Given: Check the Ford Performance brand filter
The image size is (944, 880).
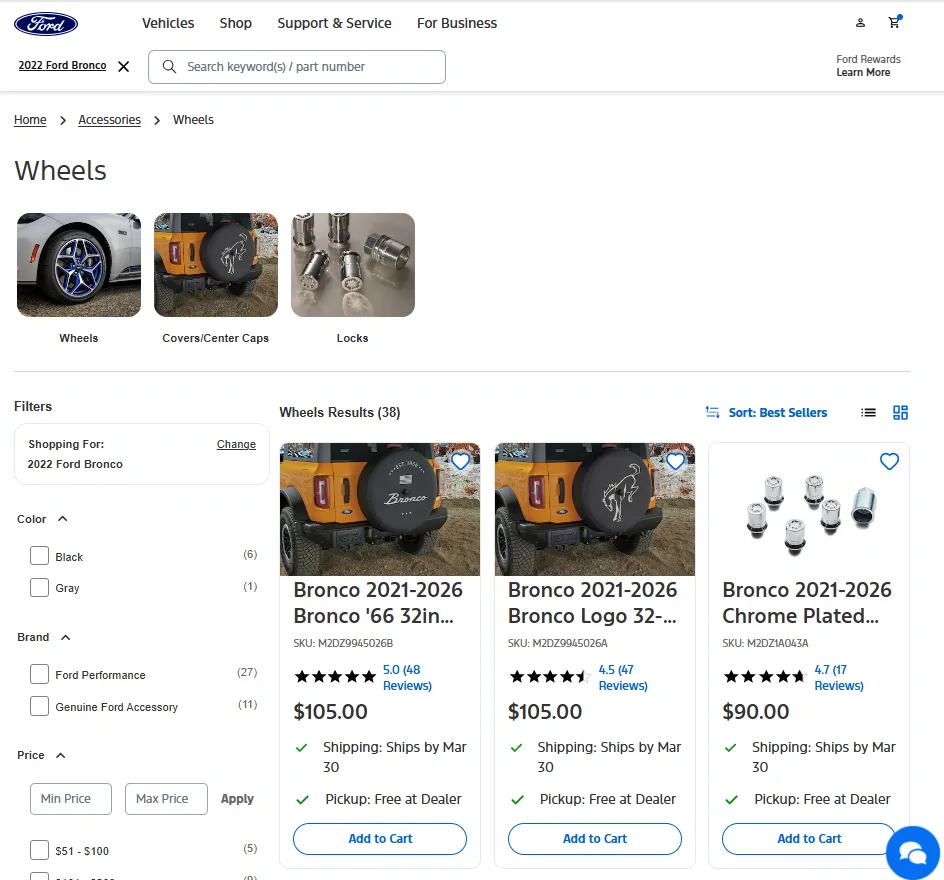Looking at the screenshot, I should coord(39,673).
